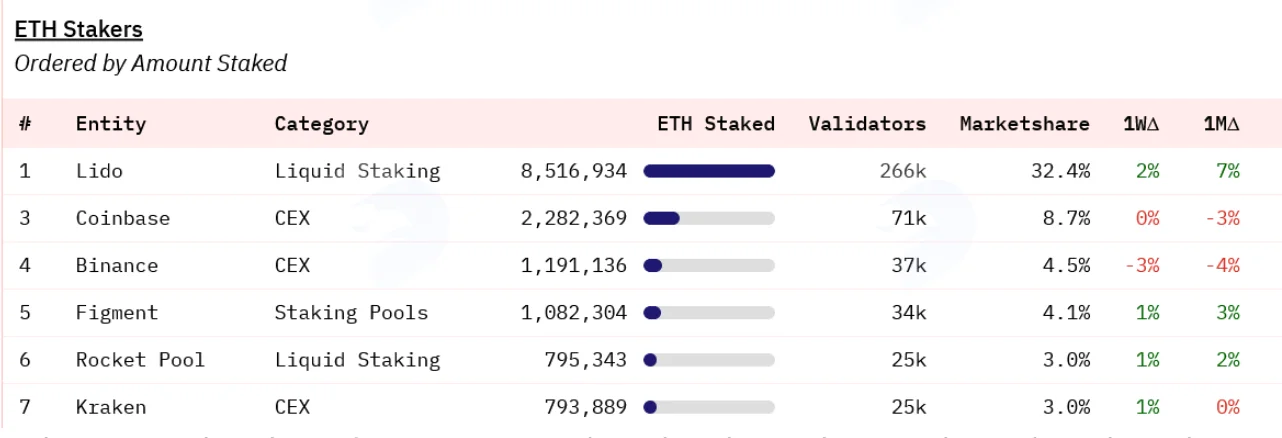
Task: Click Lido's Liquid Staking category cell
Action: pyautogui.click(x=357, y=171)
